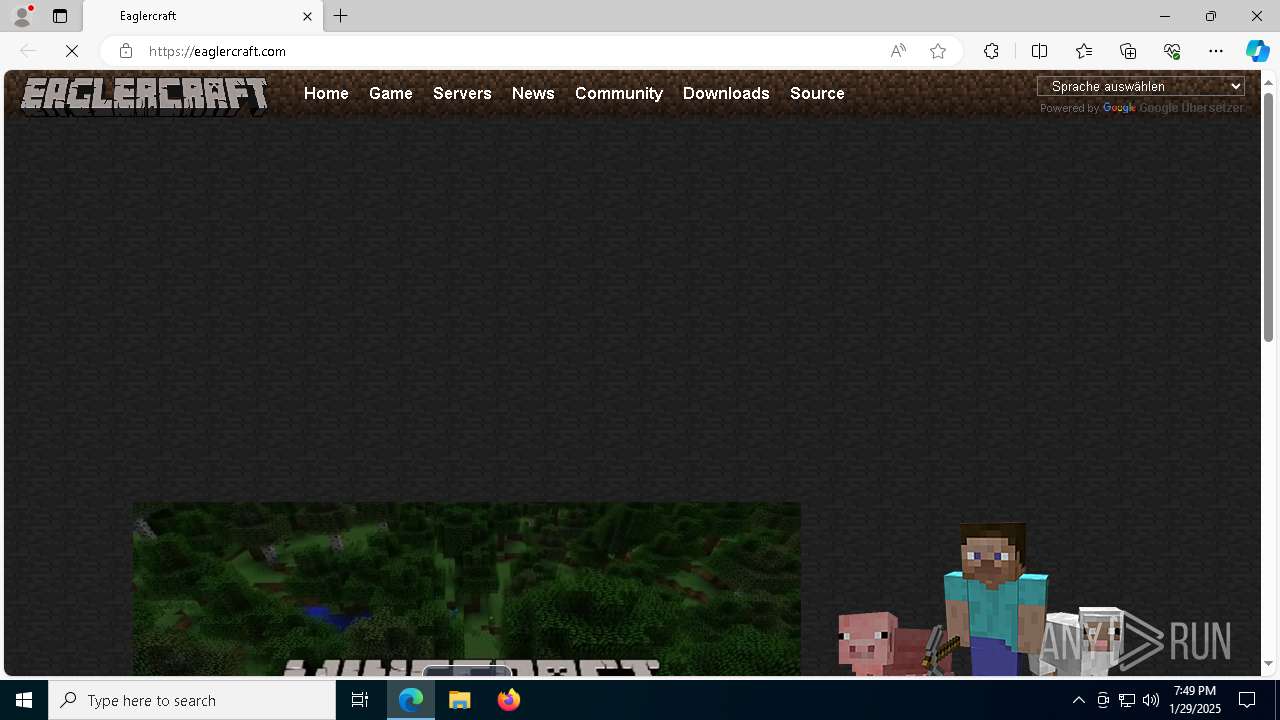
Task: Open the Favorites list
Action: (1083, 51)
